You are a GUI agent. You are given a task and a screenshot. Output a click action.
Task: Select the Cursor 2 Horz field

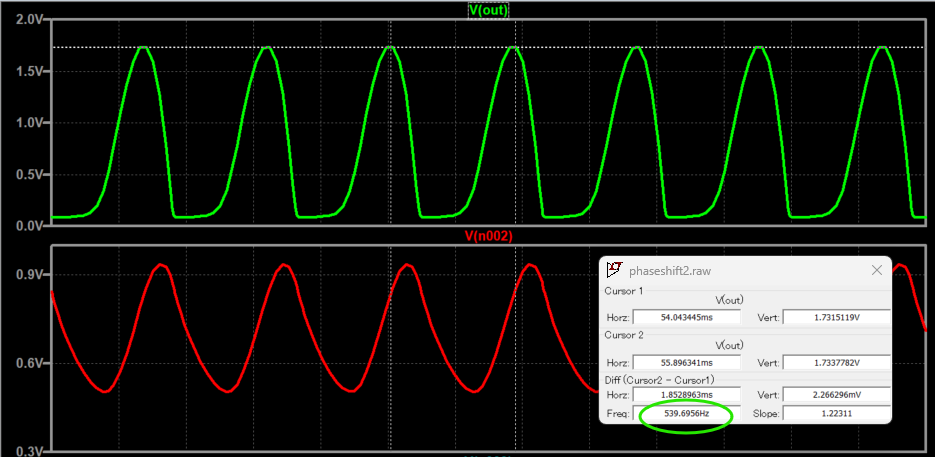coord(686,362)
